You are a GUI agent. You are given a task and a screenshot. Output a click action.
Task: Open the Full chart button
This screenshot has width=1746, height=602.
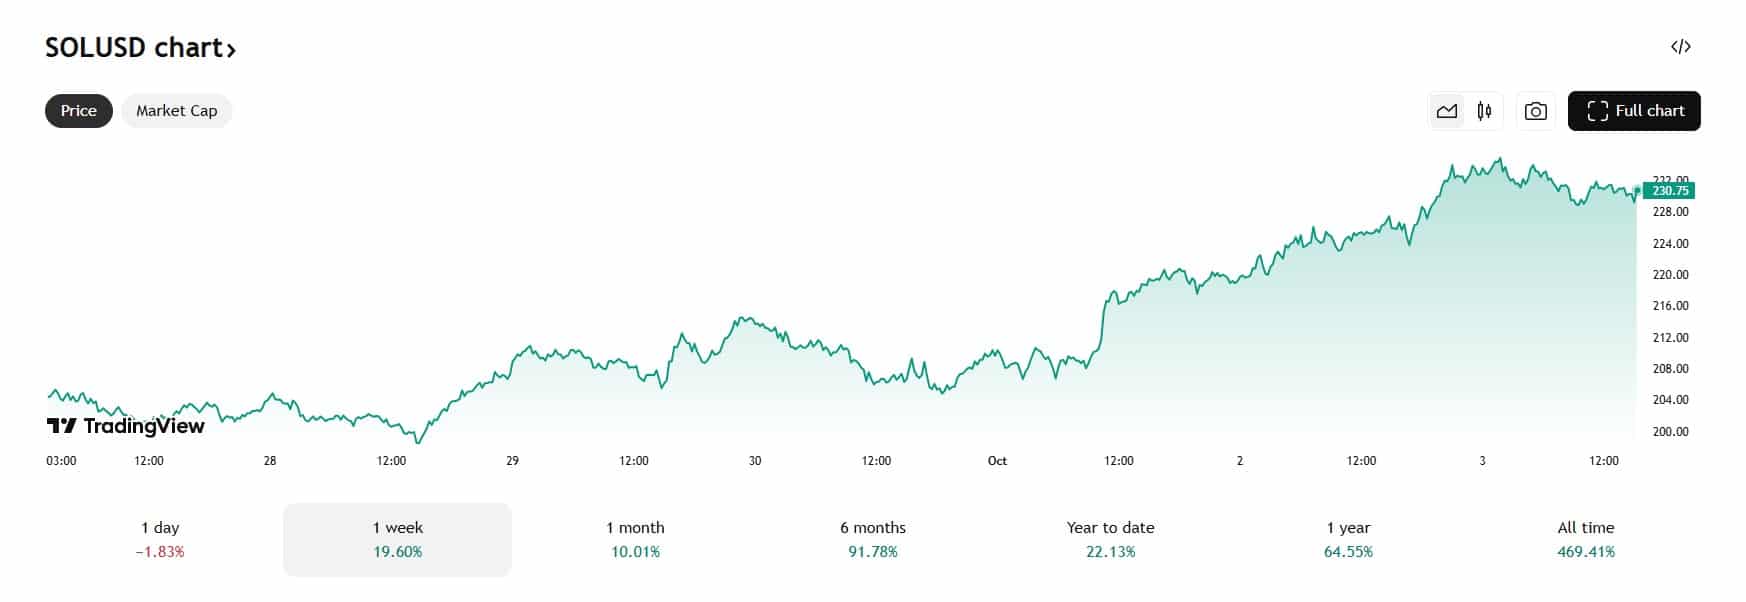1634,111
